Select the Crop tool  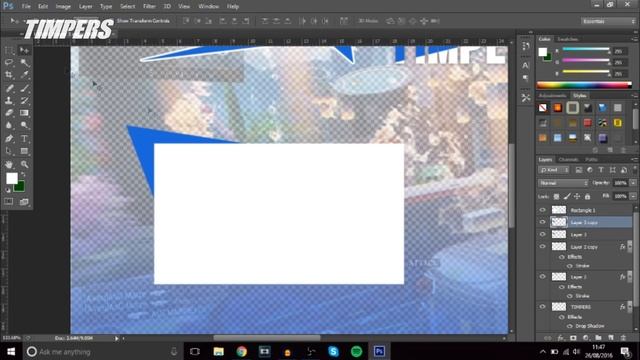(9, 75)
